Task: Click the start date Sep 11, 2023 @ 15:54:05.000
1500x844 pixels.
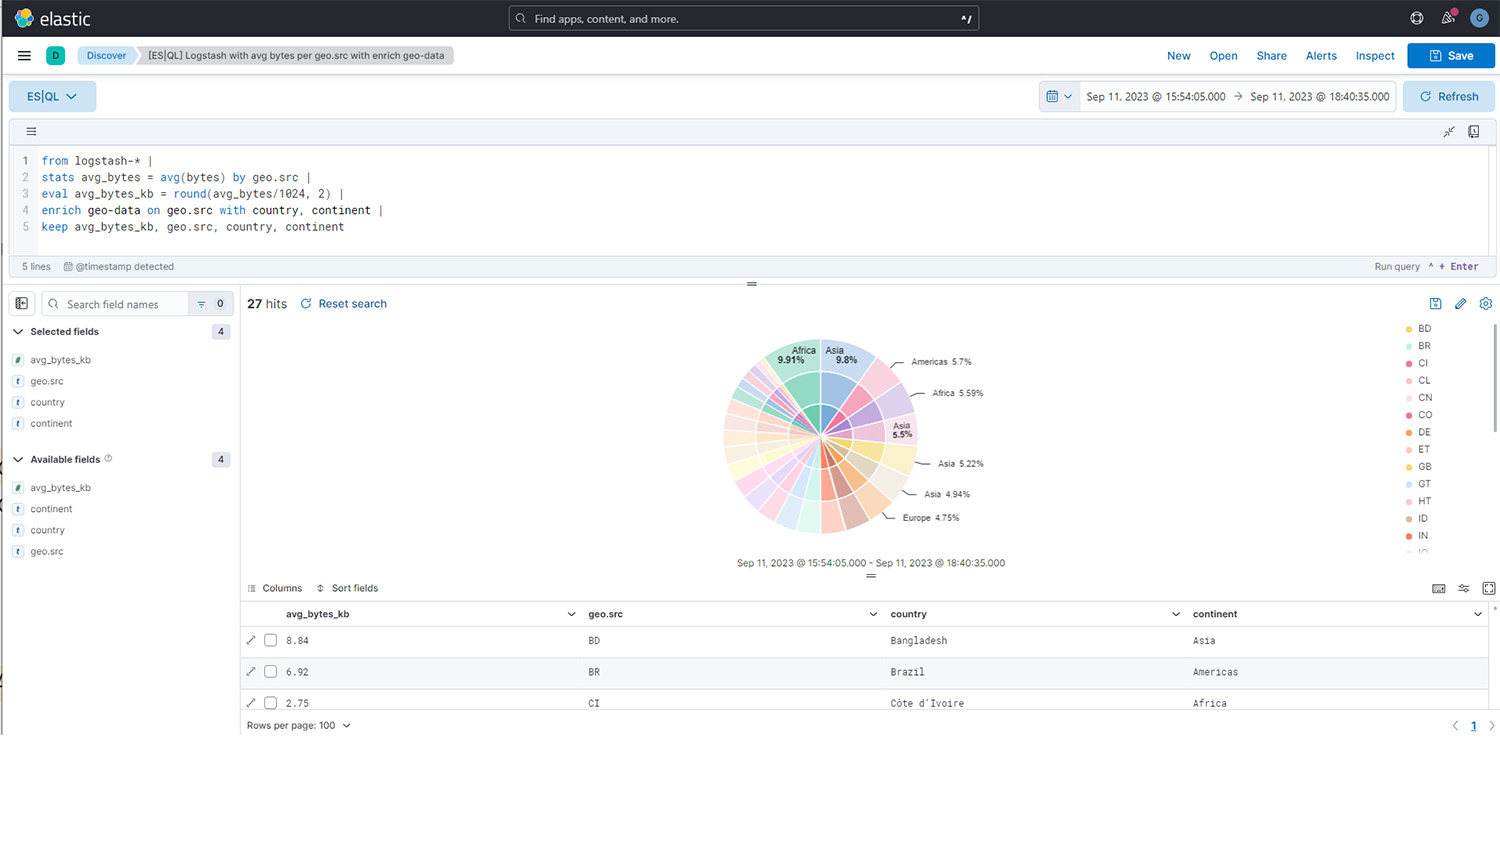Action: [1155, 97]
